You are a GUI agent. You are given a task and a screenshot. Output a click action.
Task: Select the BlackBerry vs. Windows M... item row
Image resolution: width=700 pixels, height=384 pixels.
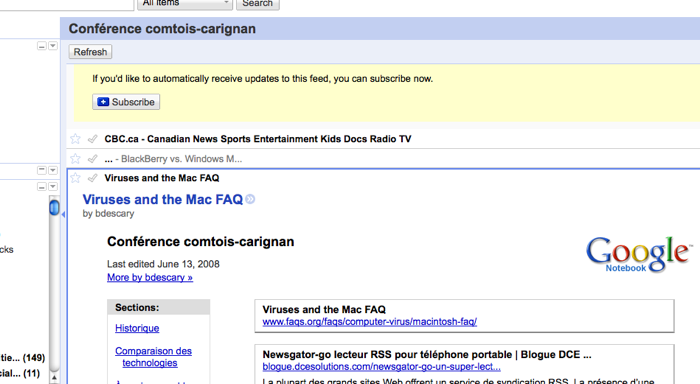tap(383, 159)
